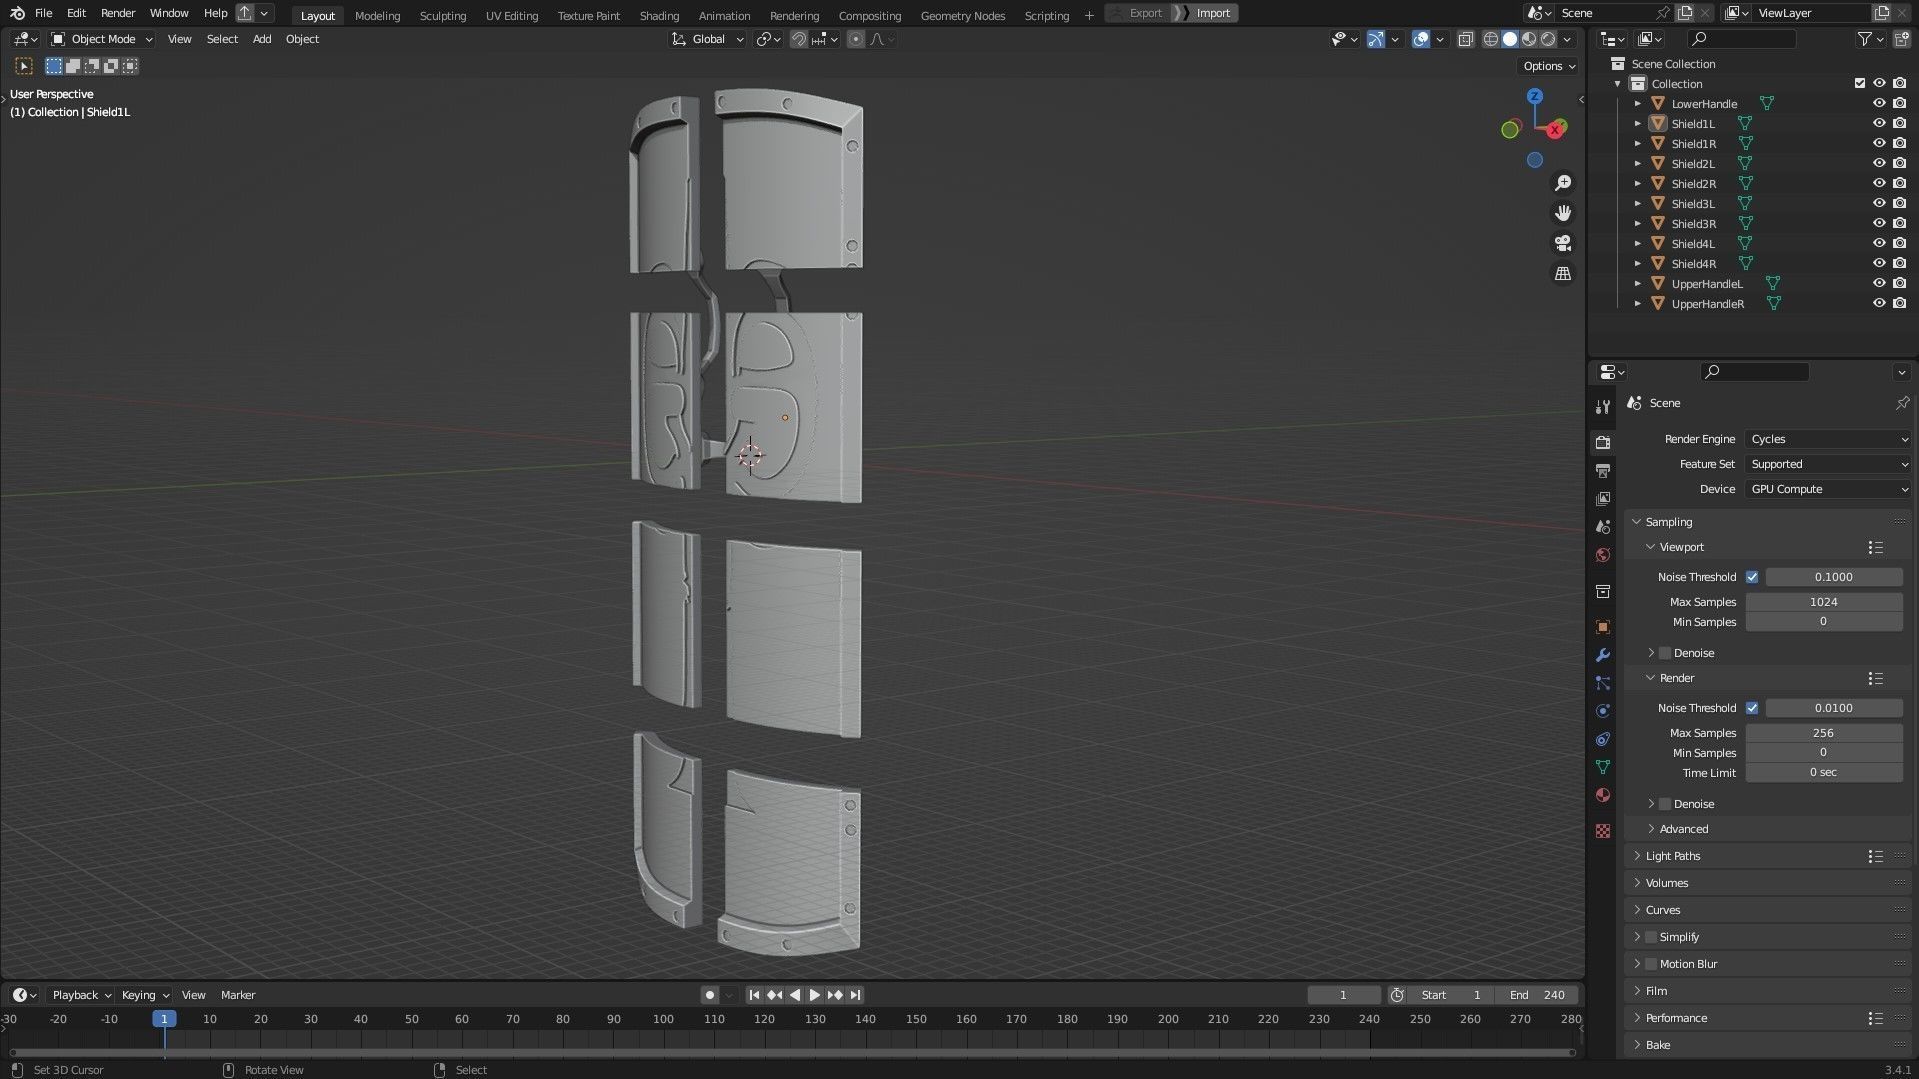The height and width of the screenshot is (1079, 1919).
Task: Toggle Render Noise Threshold checkbox
Action: (1752, 708)
